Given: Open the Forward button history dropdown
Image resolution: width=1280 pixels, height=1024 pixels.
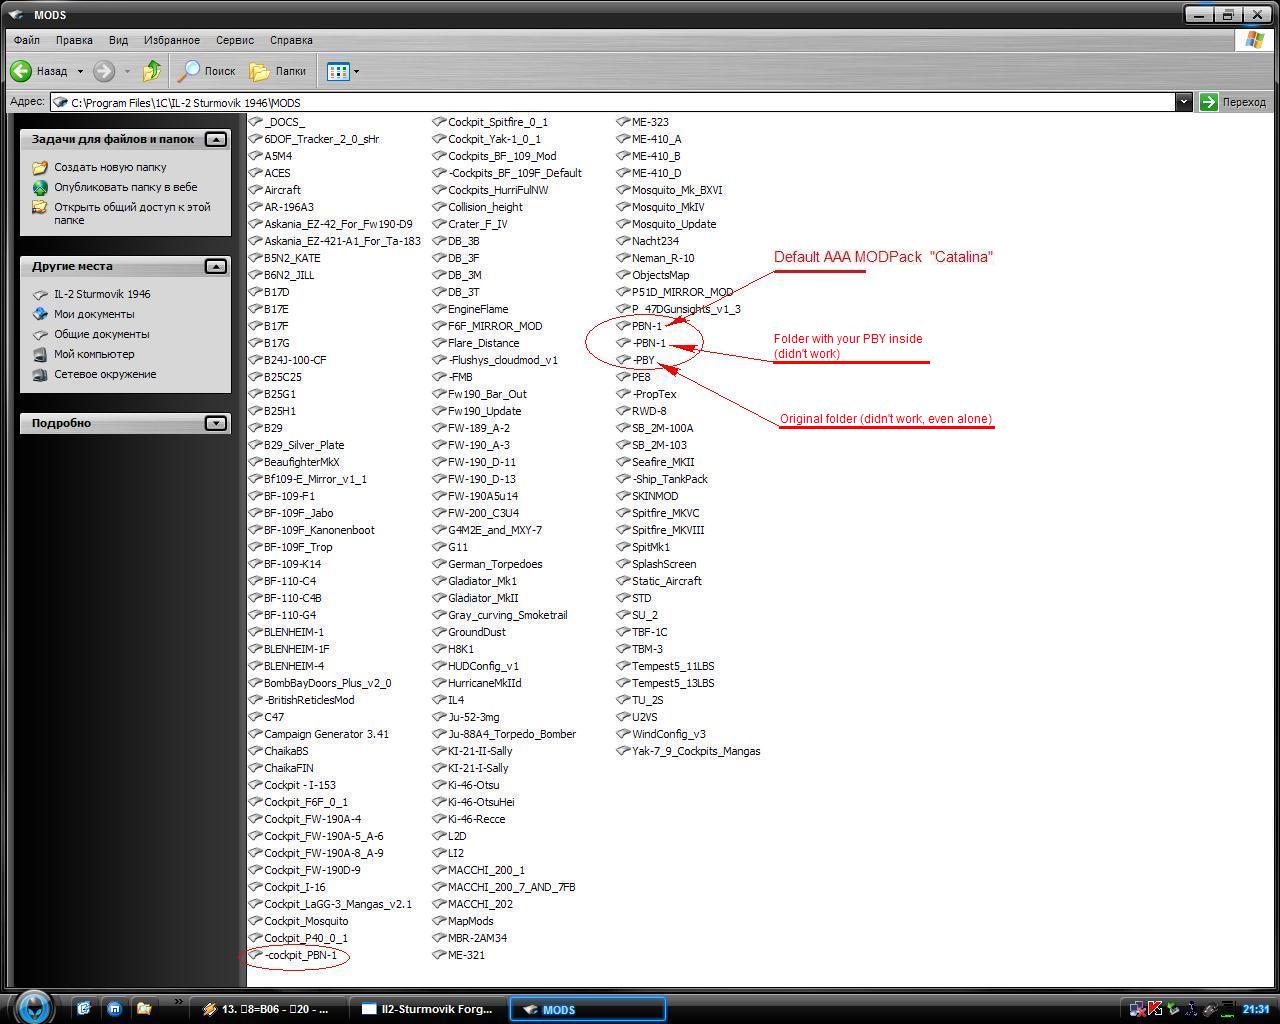Looking at the screenshot, I should (127, 71).
